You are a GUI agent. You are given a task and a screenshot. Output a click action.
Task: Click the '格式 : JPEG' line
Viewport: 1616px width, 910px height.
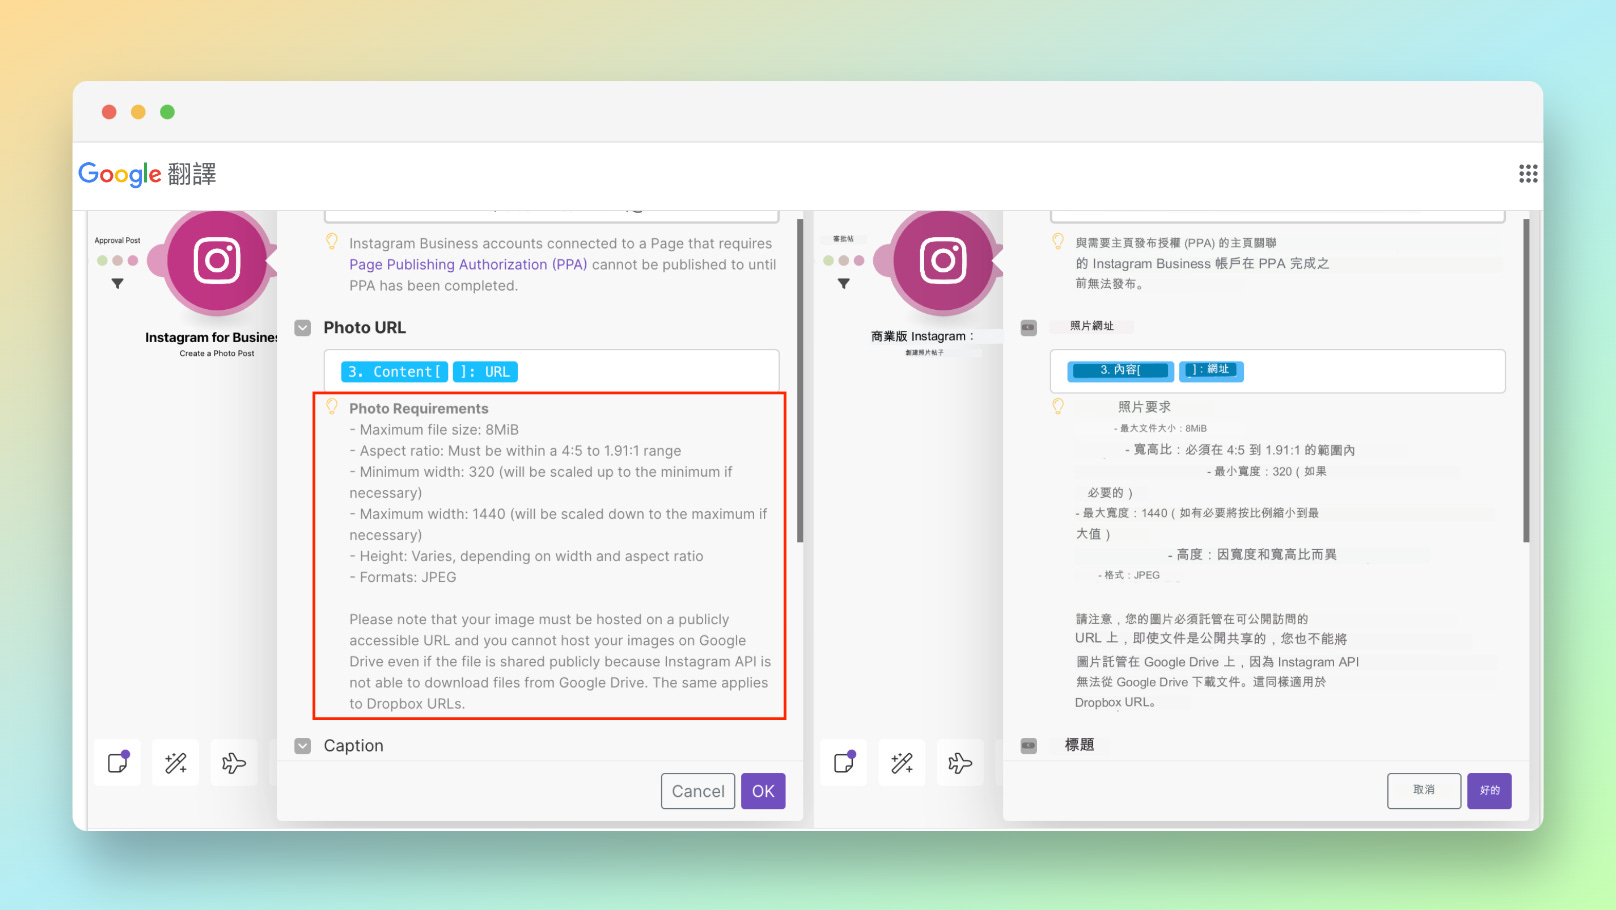tap(1130, 576)
